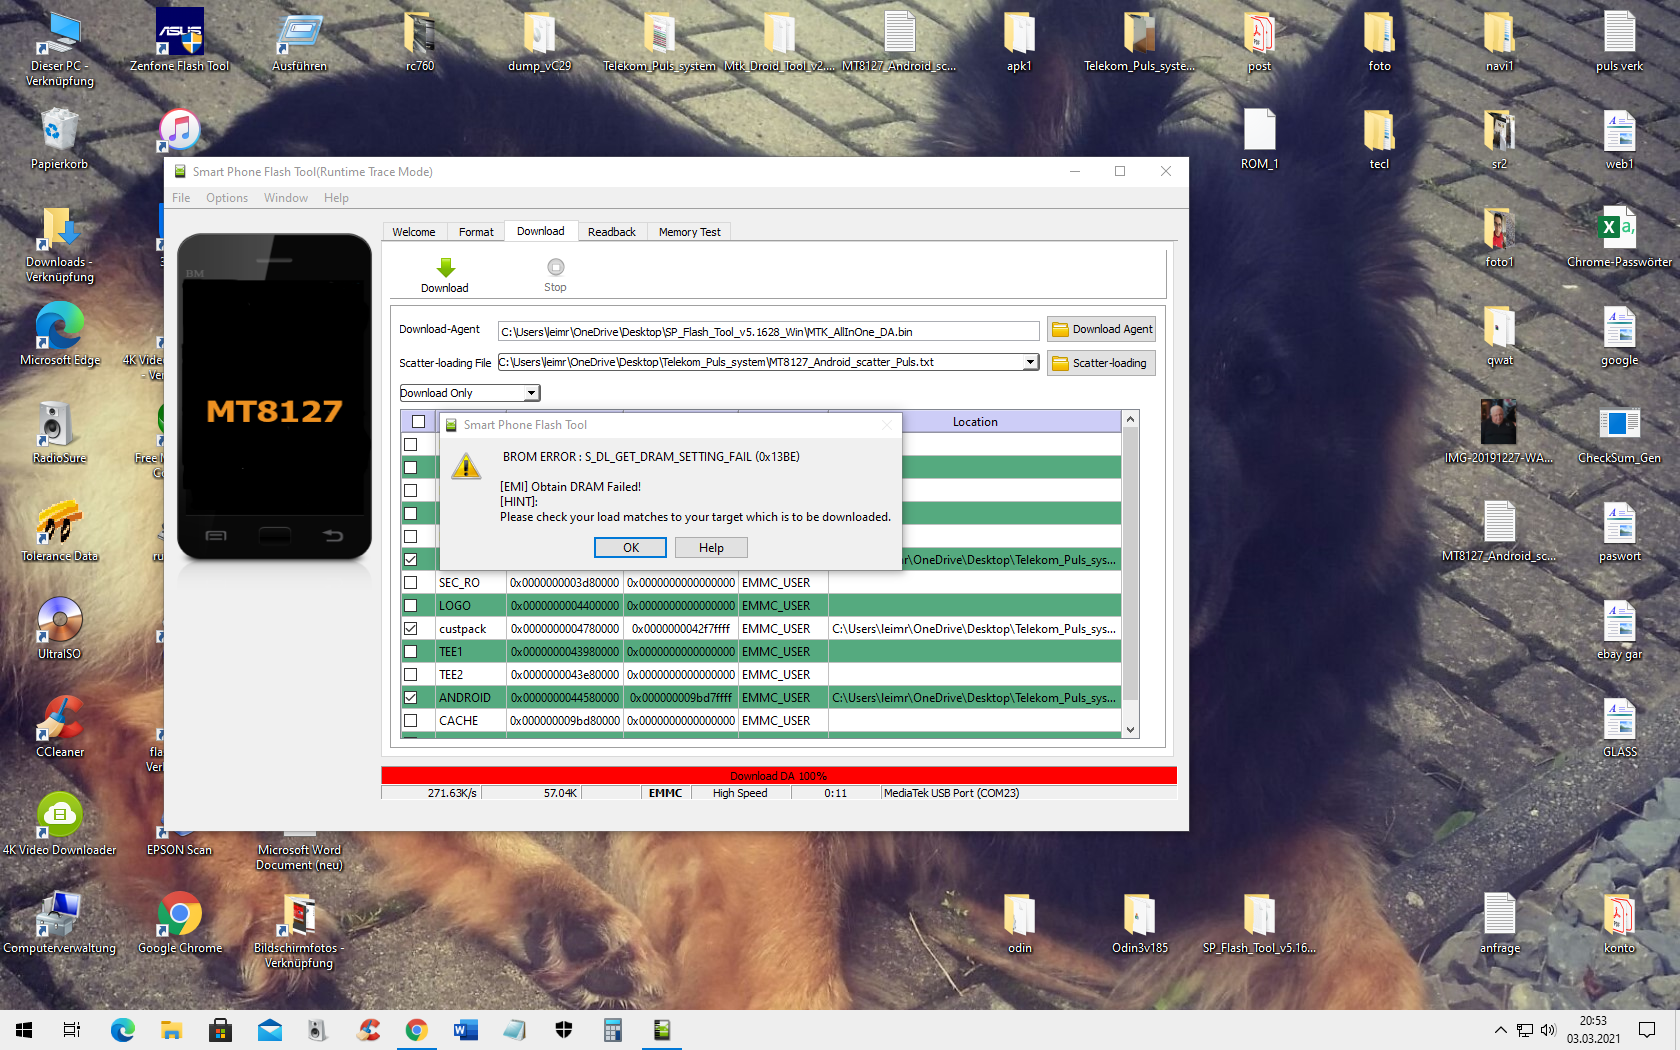Image resolution: width=1680 pixels, height=1050 pixels.
Task: Open the Help menu
Action: click(x=336, y=198)
